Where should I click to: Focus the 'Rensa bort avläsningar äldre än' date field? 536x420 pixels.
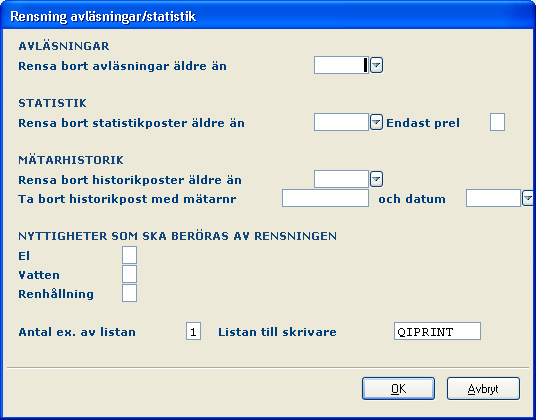341,65
